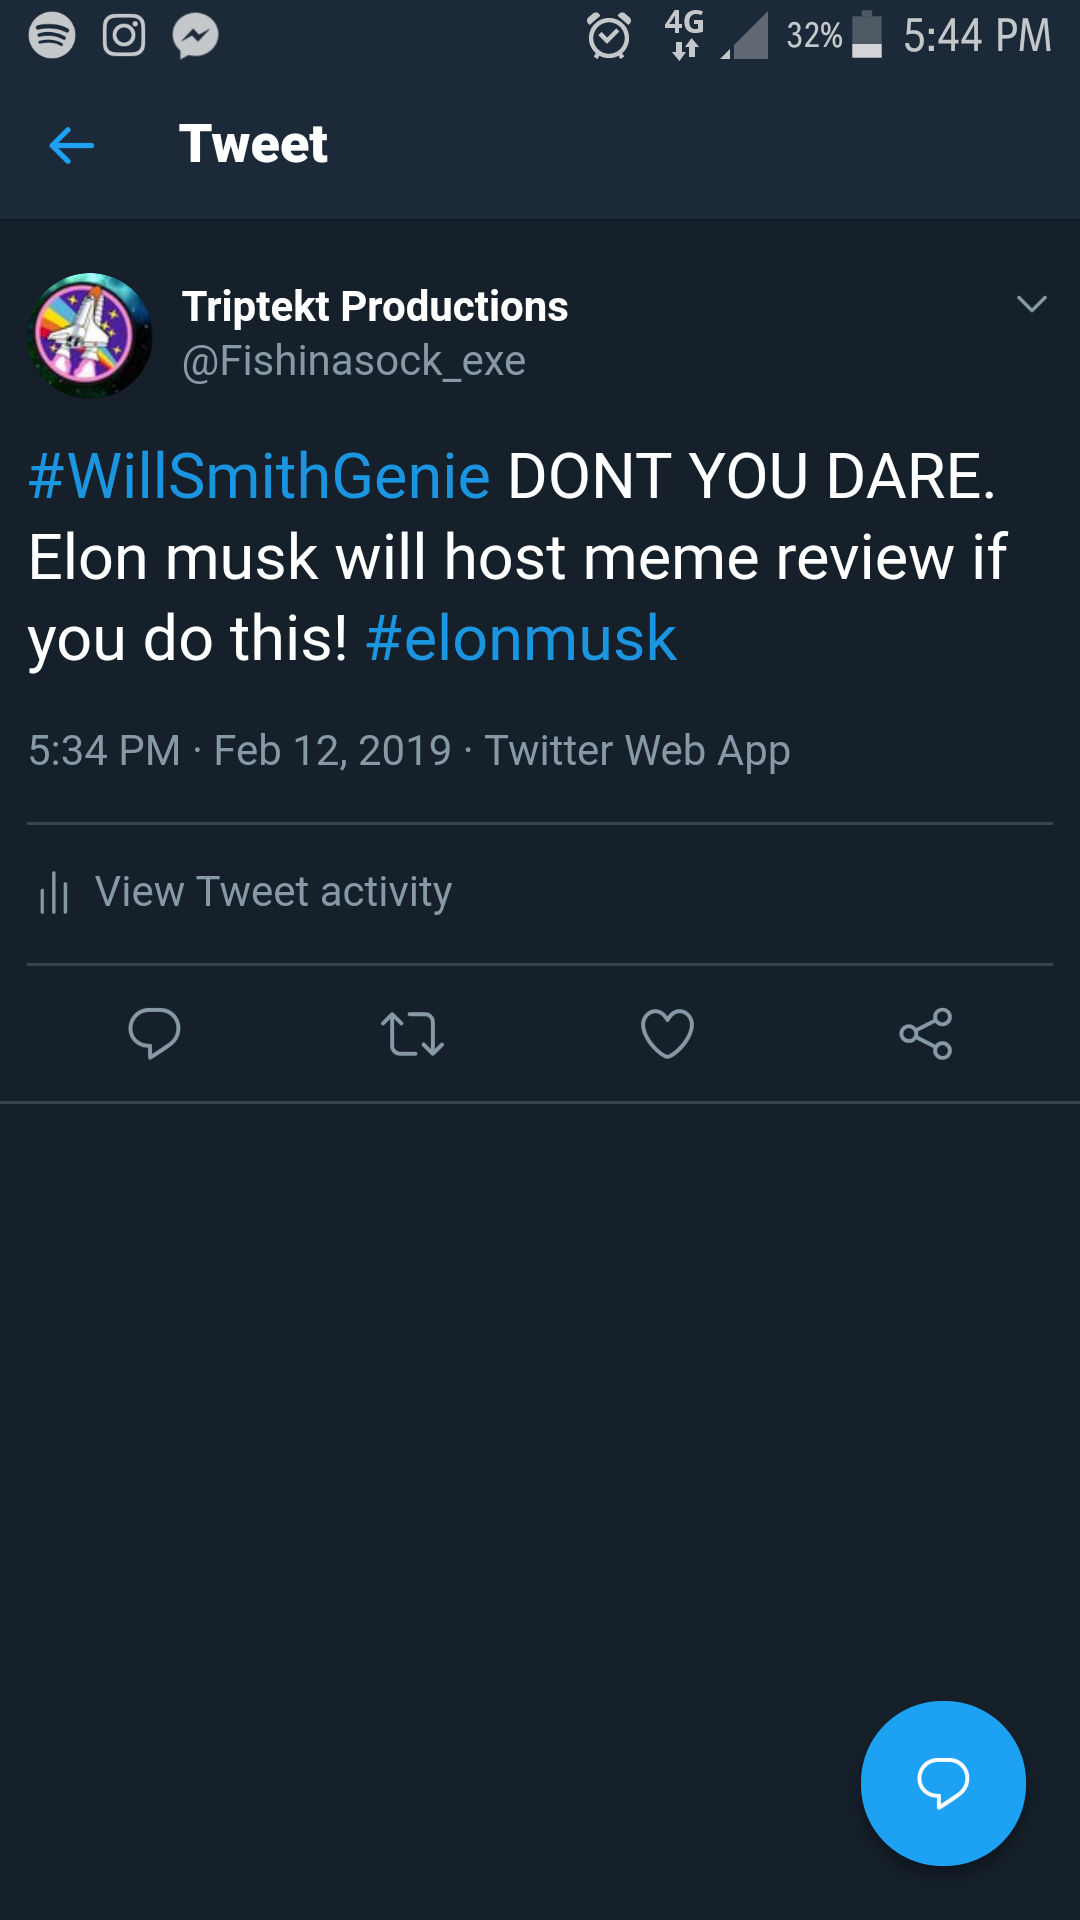1080x1920 pixels.
Task: Open tweet options chevron menu
Action: [1031, 304]
